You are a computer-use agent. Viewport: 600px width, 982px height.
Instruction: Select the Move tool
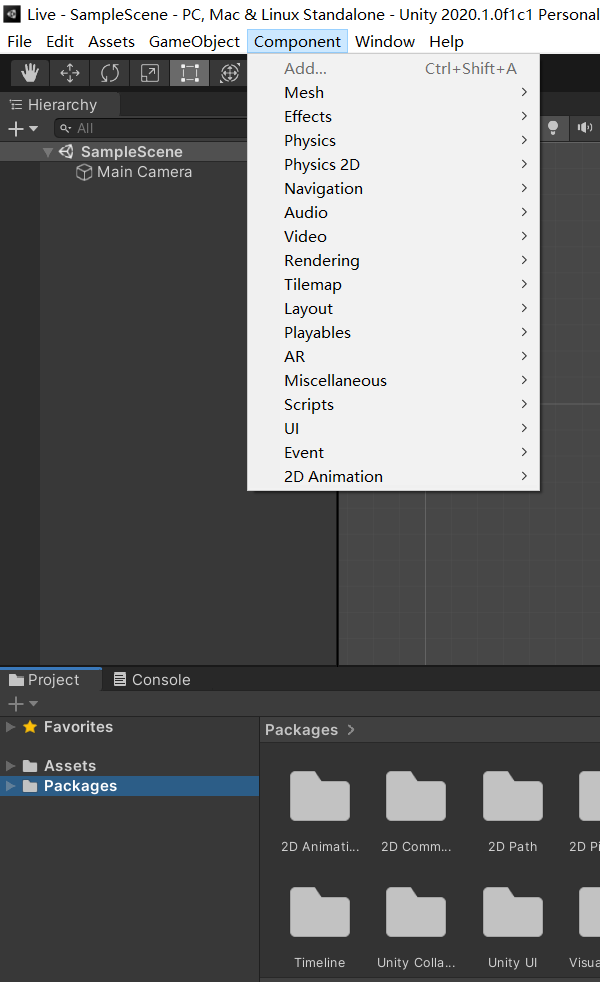(x=70, y=73)
